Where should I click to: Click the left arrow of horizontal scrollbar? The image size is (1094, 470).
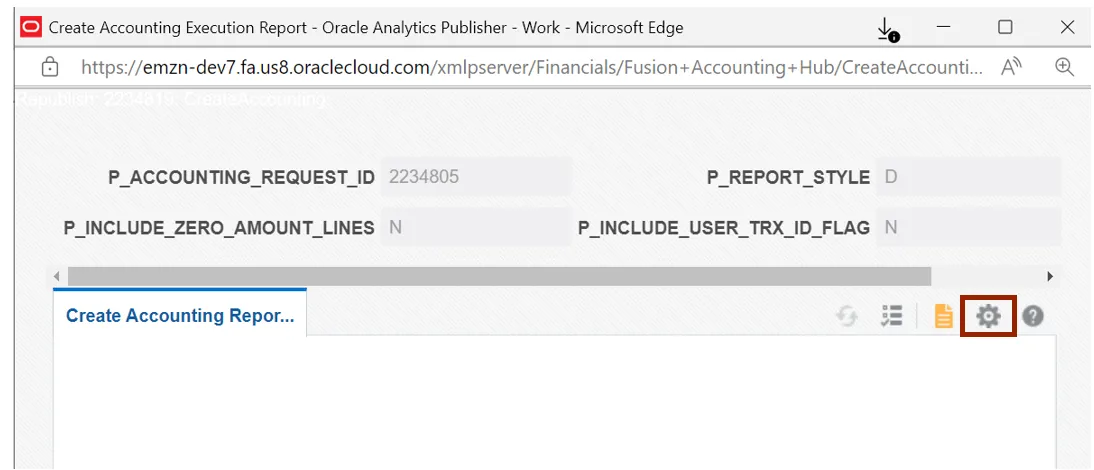[58, 276]
